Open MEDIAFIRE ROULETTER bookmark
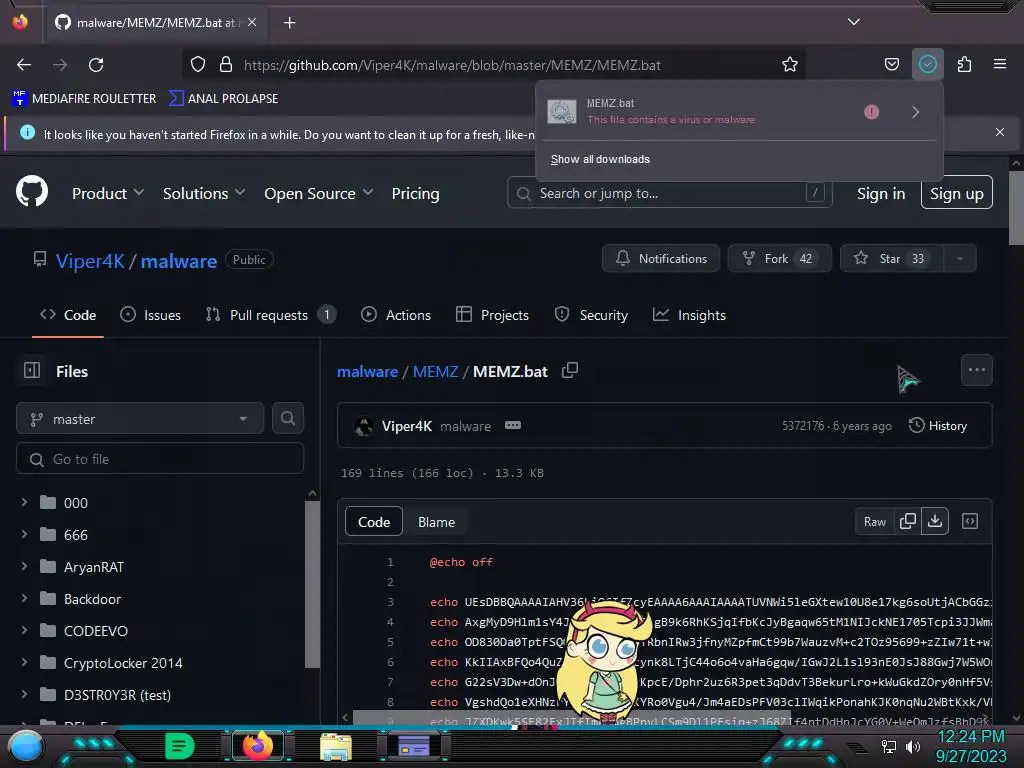This screenshot has height=768, width=1024. [84, 99]
